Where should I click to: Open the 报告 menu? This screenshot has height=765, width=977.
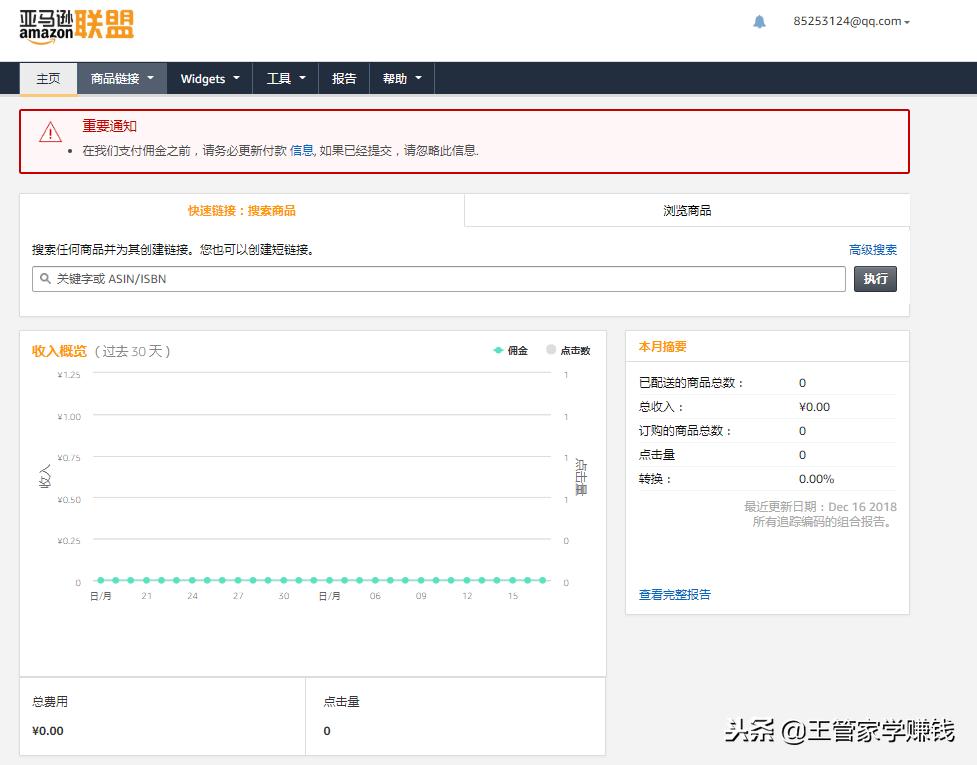pos(343,77)
